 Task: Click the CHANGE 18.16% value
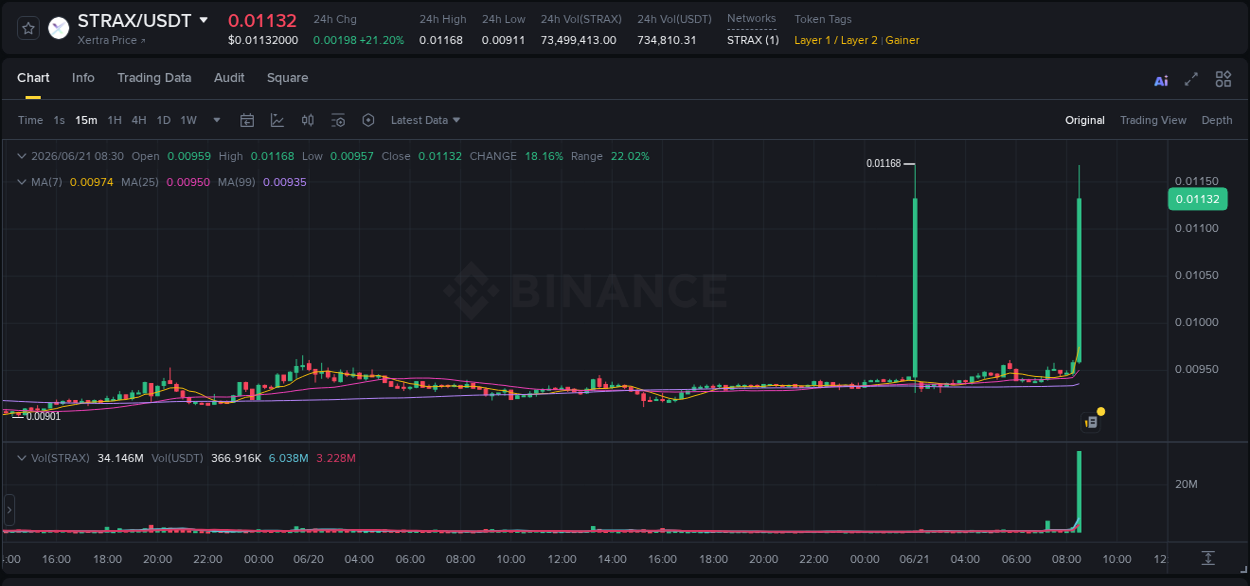click(544, 156)
